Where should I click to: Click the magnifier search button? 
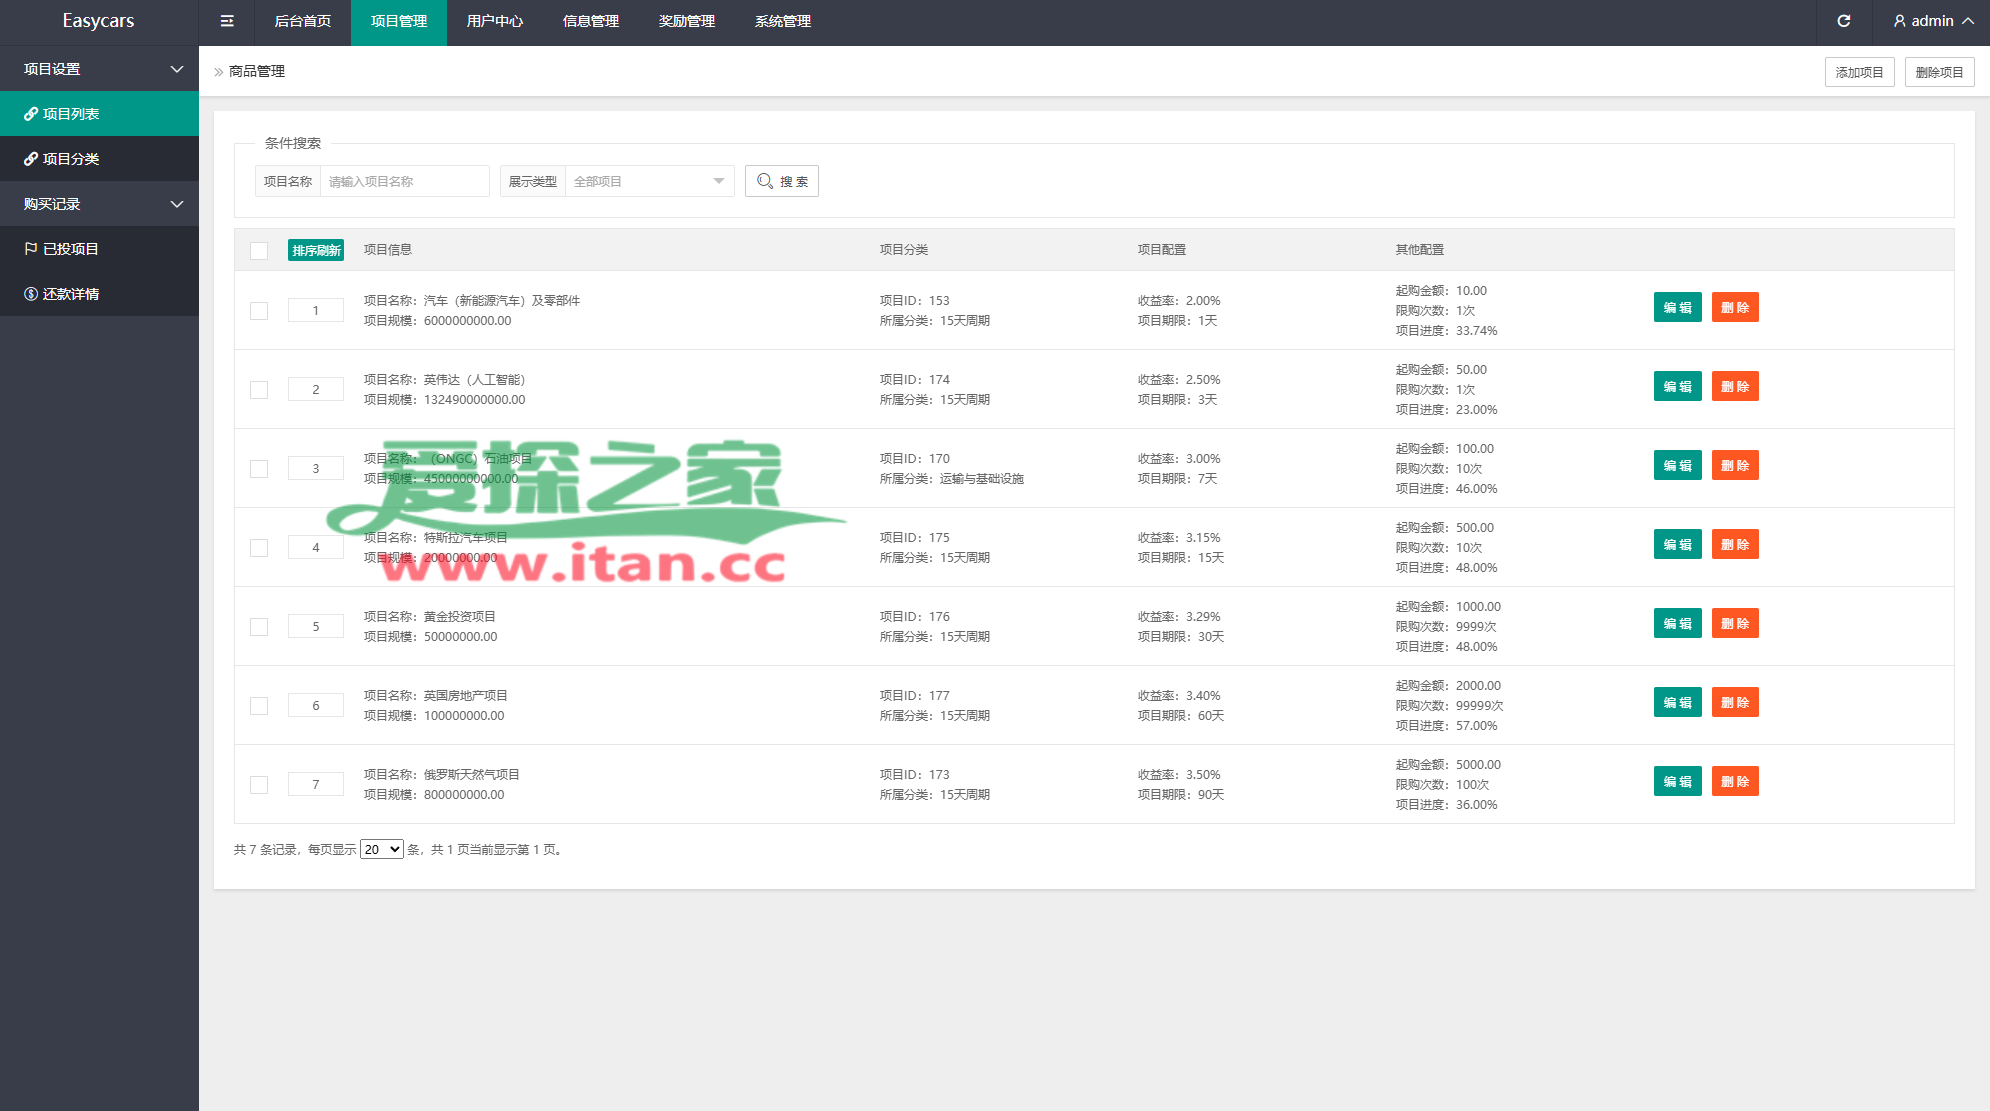781,181
